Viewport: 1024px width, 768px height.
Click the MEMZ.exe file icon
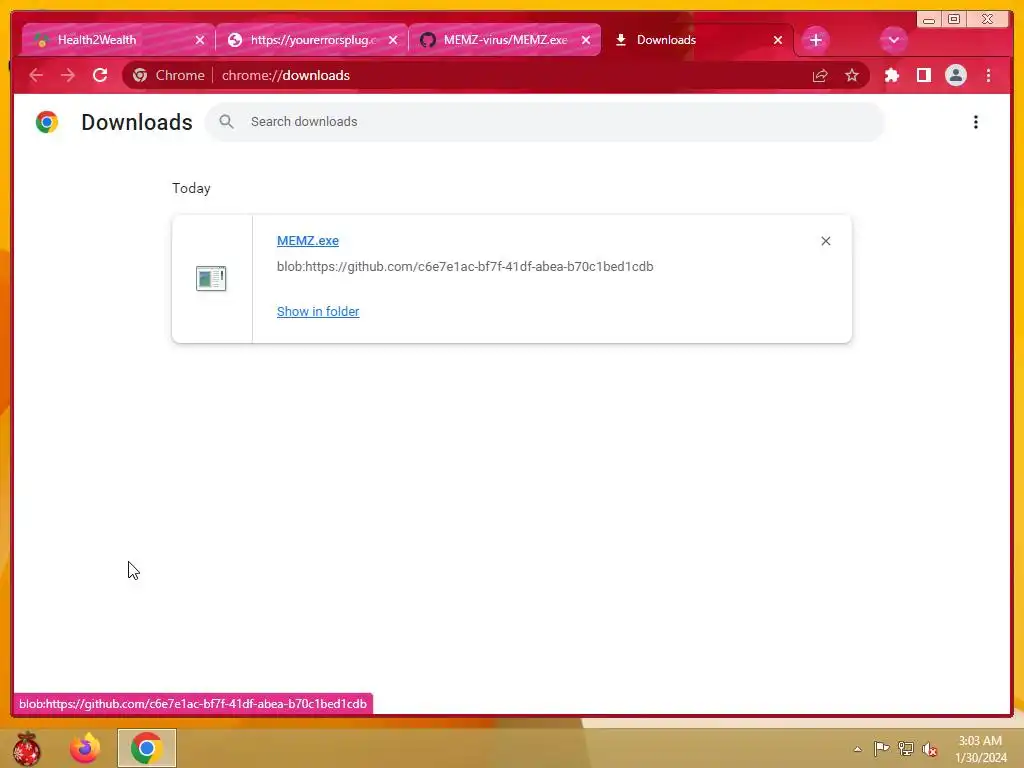pyautogui.click(x=211, y=278)
